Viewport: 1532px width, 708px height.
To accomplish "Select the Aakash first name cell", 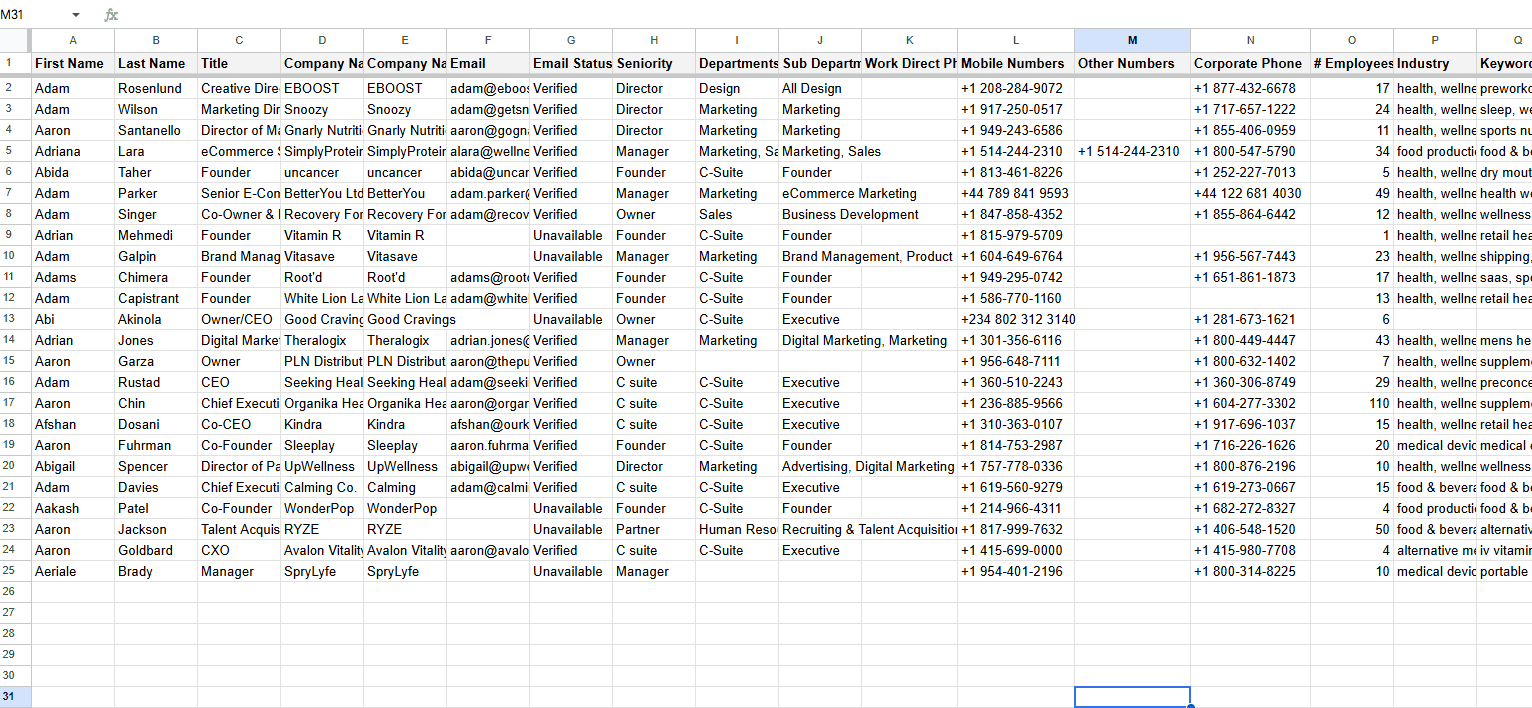I will (x=73, y=508).
